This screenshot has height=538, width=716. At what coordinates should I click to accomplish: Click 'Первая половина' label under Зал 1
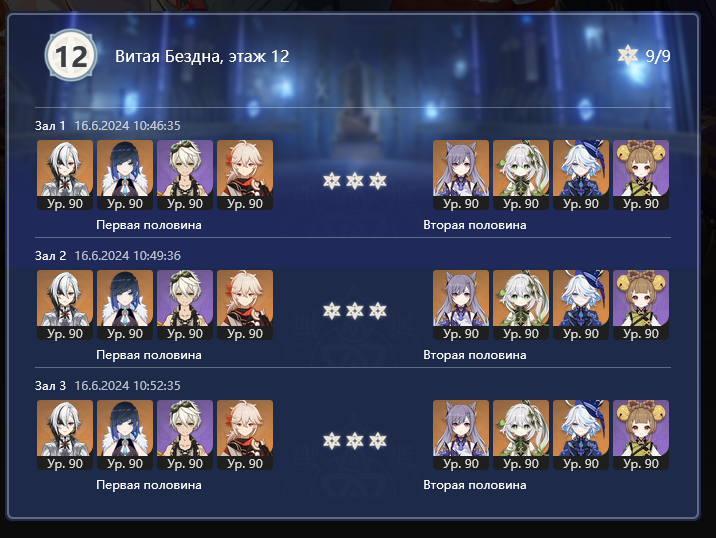(149, 225)
